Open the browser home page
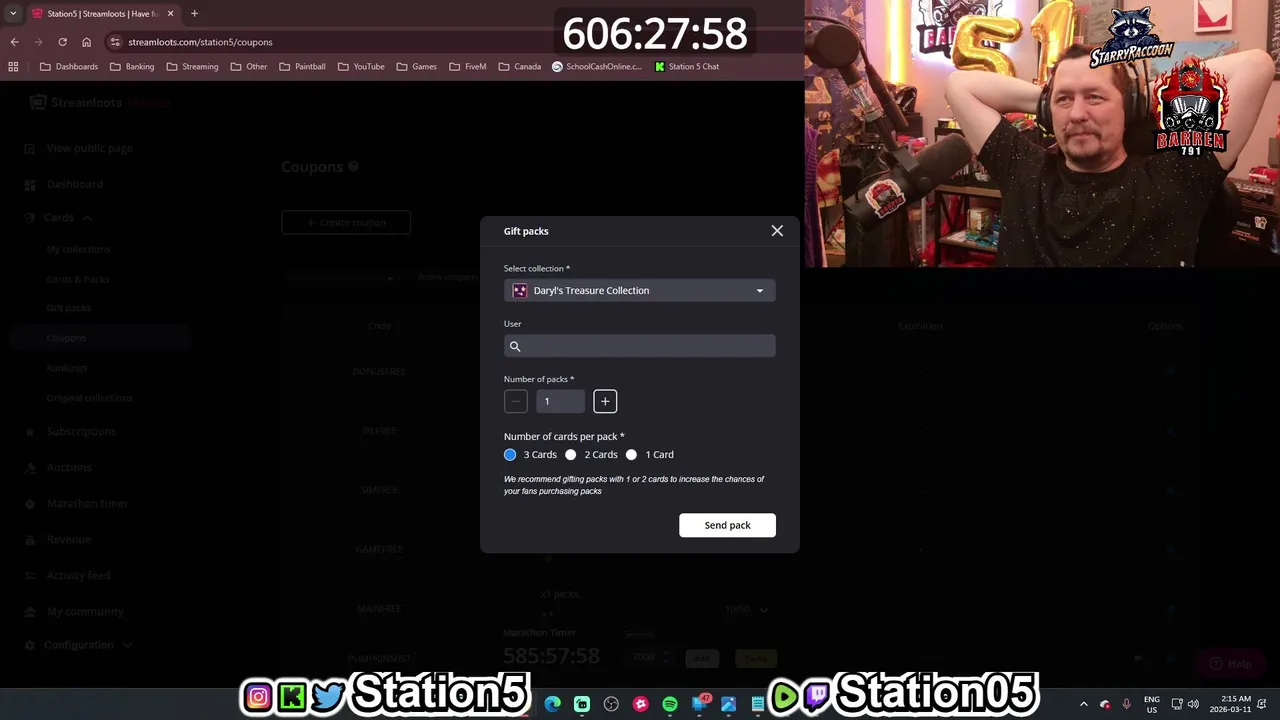 tap(86, 42)
